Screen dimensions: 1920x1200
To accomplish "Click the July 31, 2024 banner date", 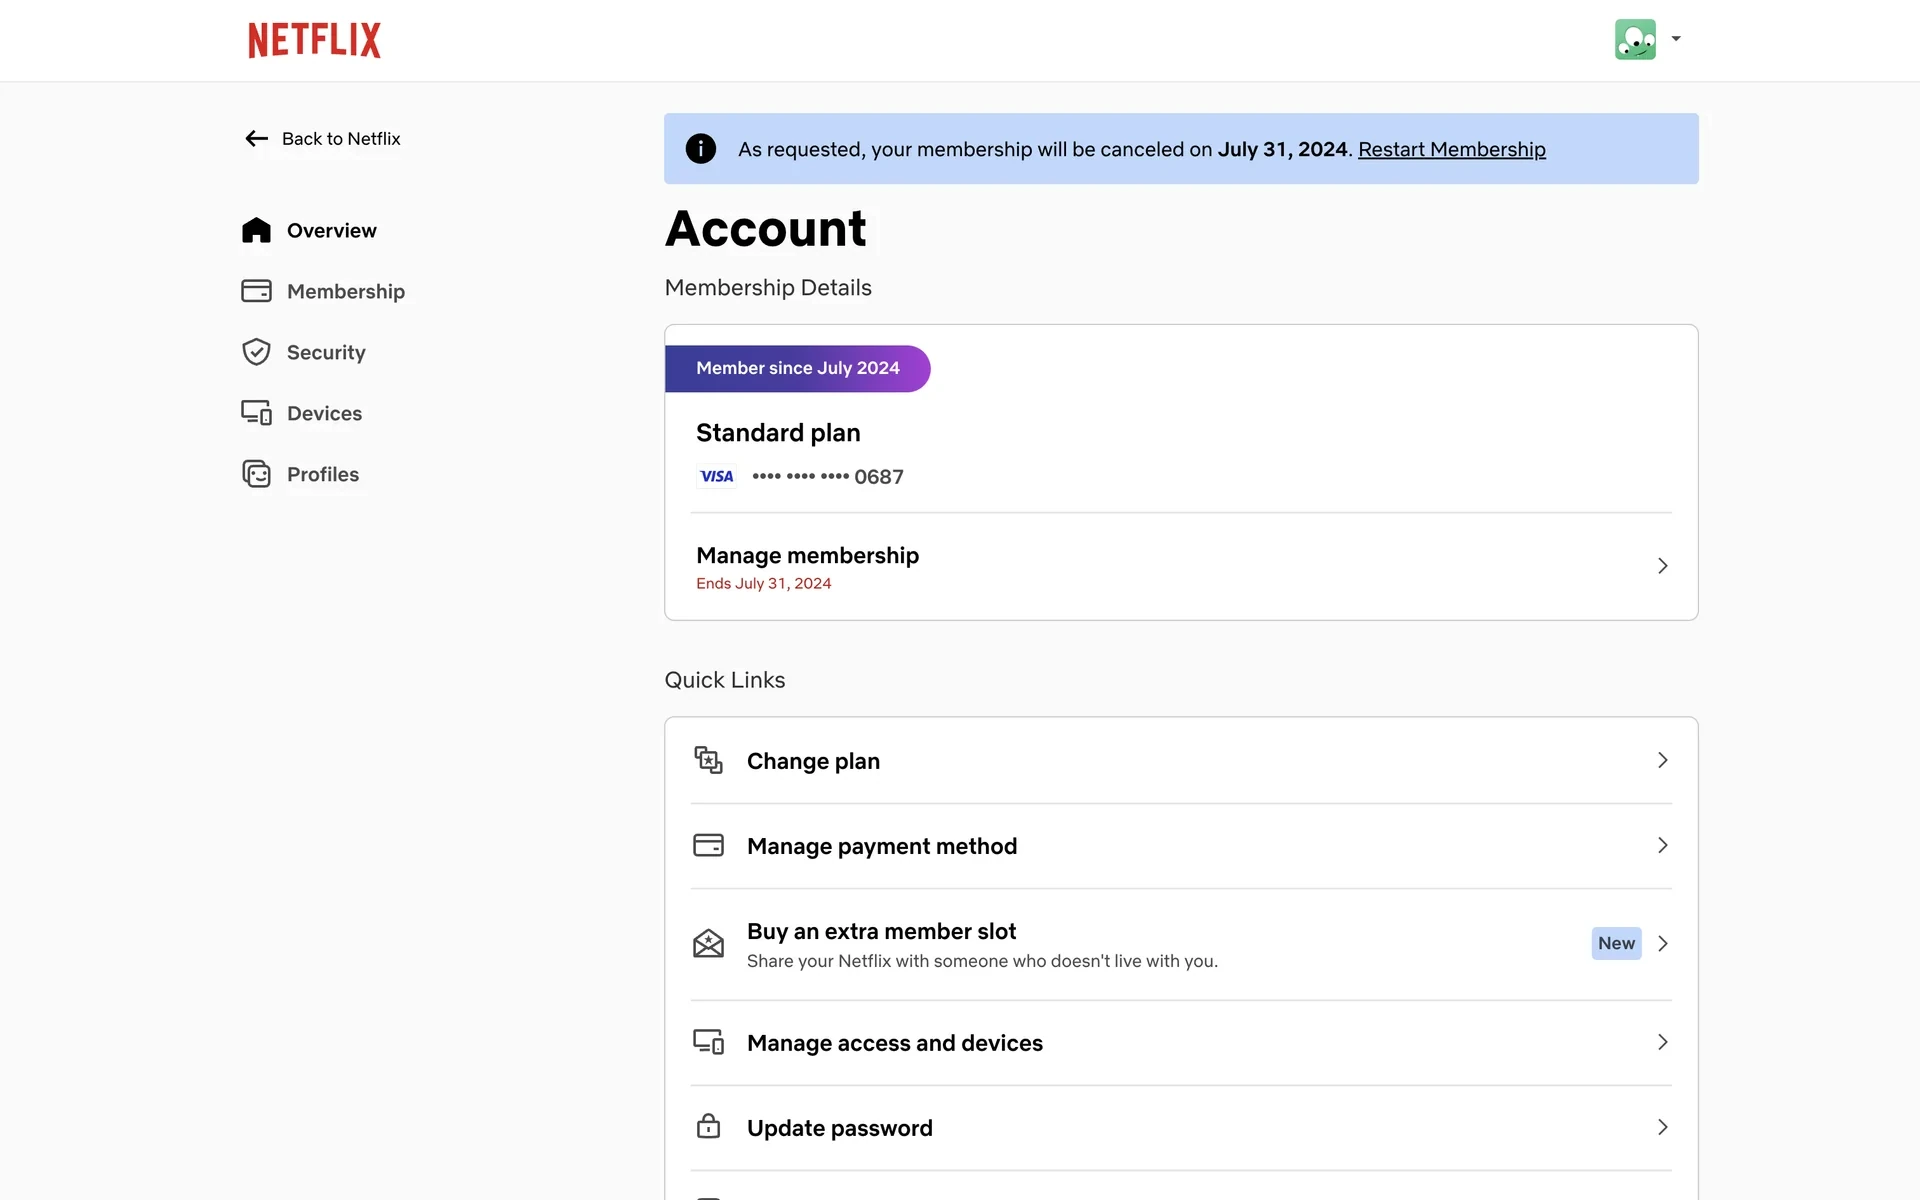I will click(x=1283, y=149).
